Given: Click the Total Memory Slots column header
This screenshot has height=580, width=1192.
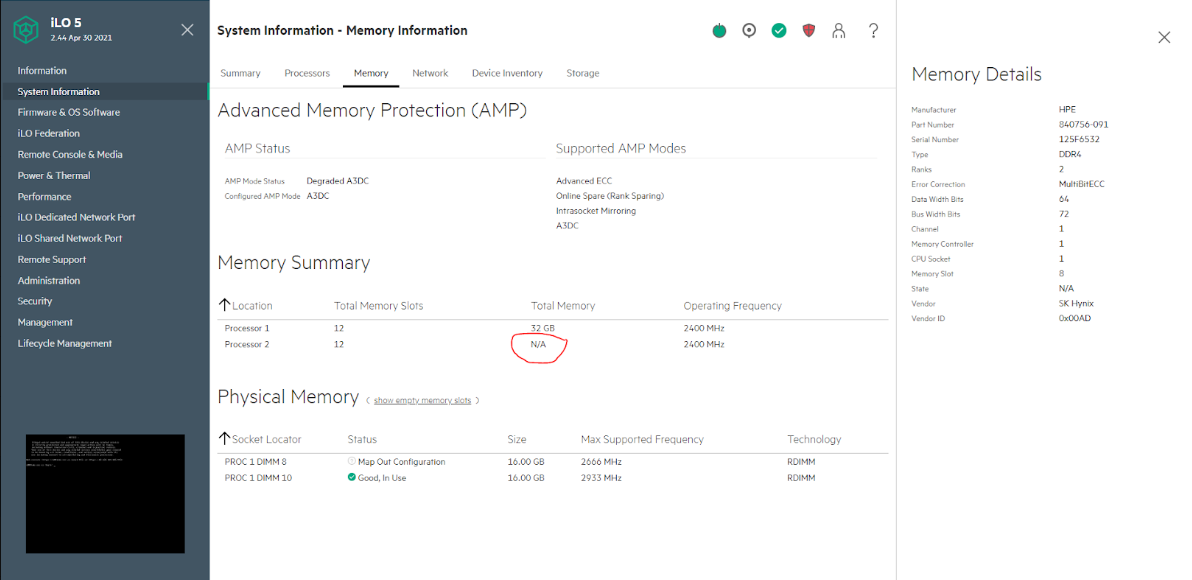Looking at the screenshot, I should click(x=379, y=306).
